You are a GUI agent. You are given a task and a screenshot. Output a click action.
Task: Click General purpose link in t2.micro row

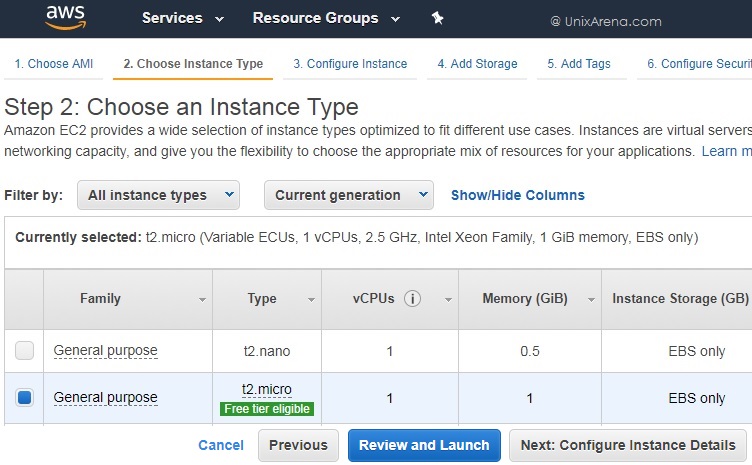click(x=106, y=397)
